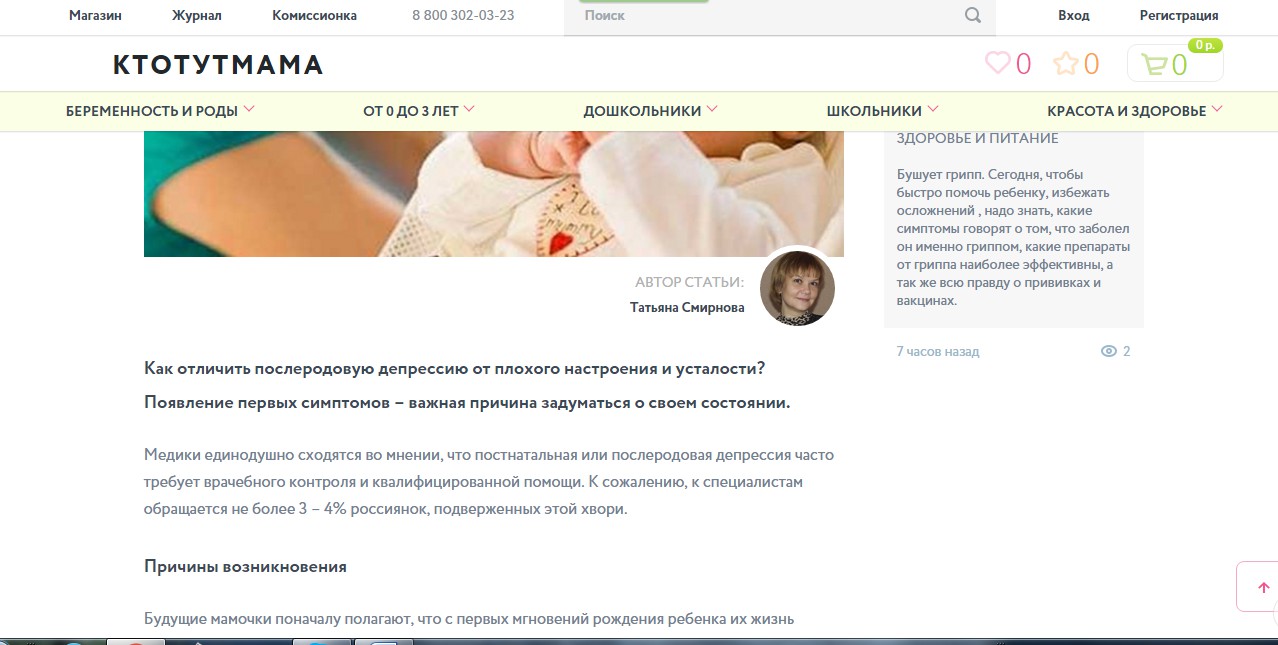Click the author's portrait photo

tap(797, 288)
